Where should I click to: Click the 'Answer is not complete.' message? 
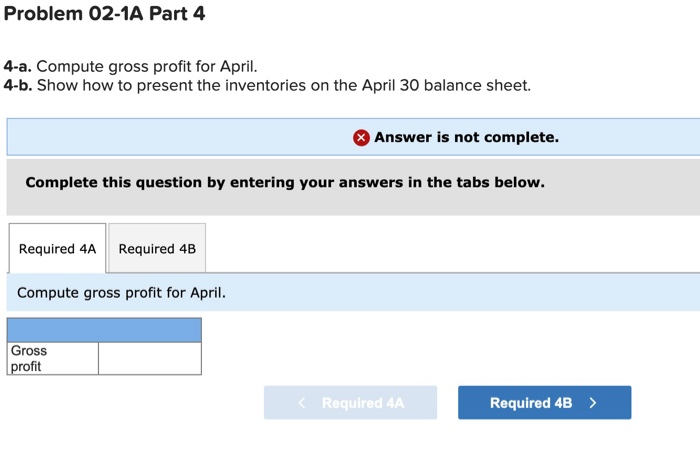[x=467, y=137]
